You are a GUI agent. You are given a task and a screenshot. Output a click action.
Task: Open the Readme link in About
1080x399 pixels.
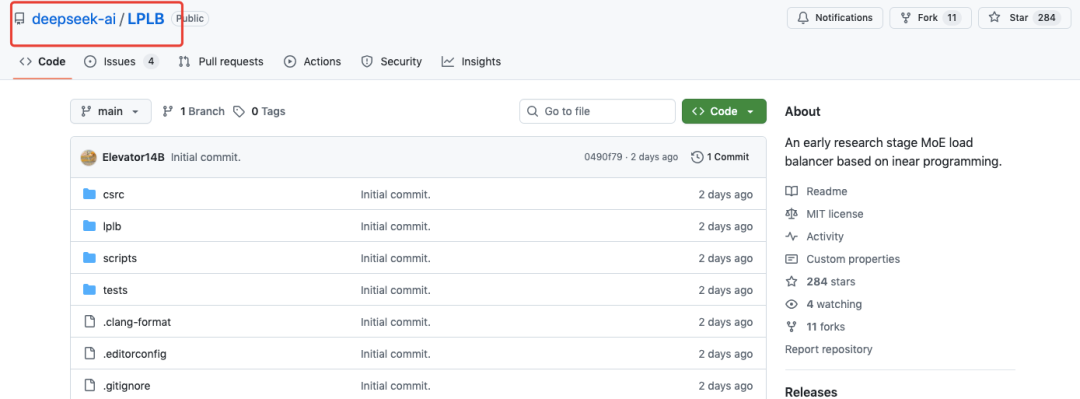pos(827,192)
